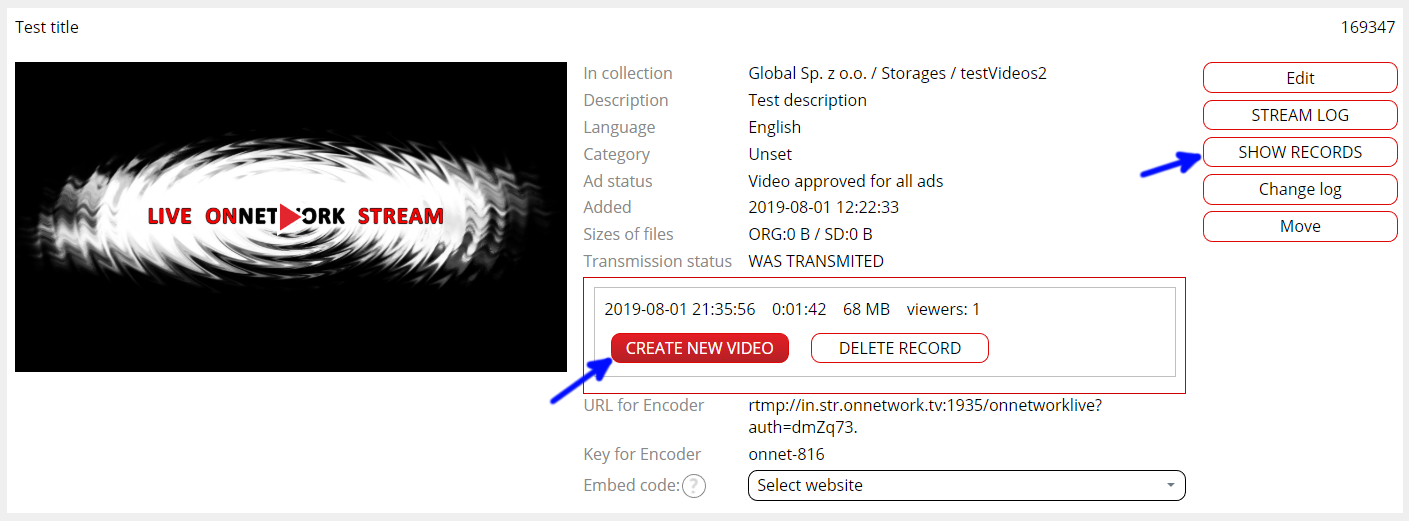Click the Test description text

[807, 100]
